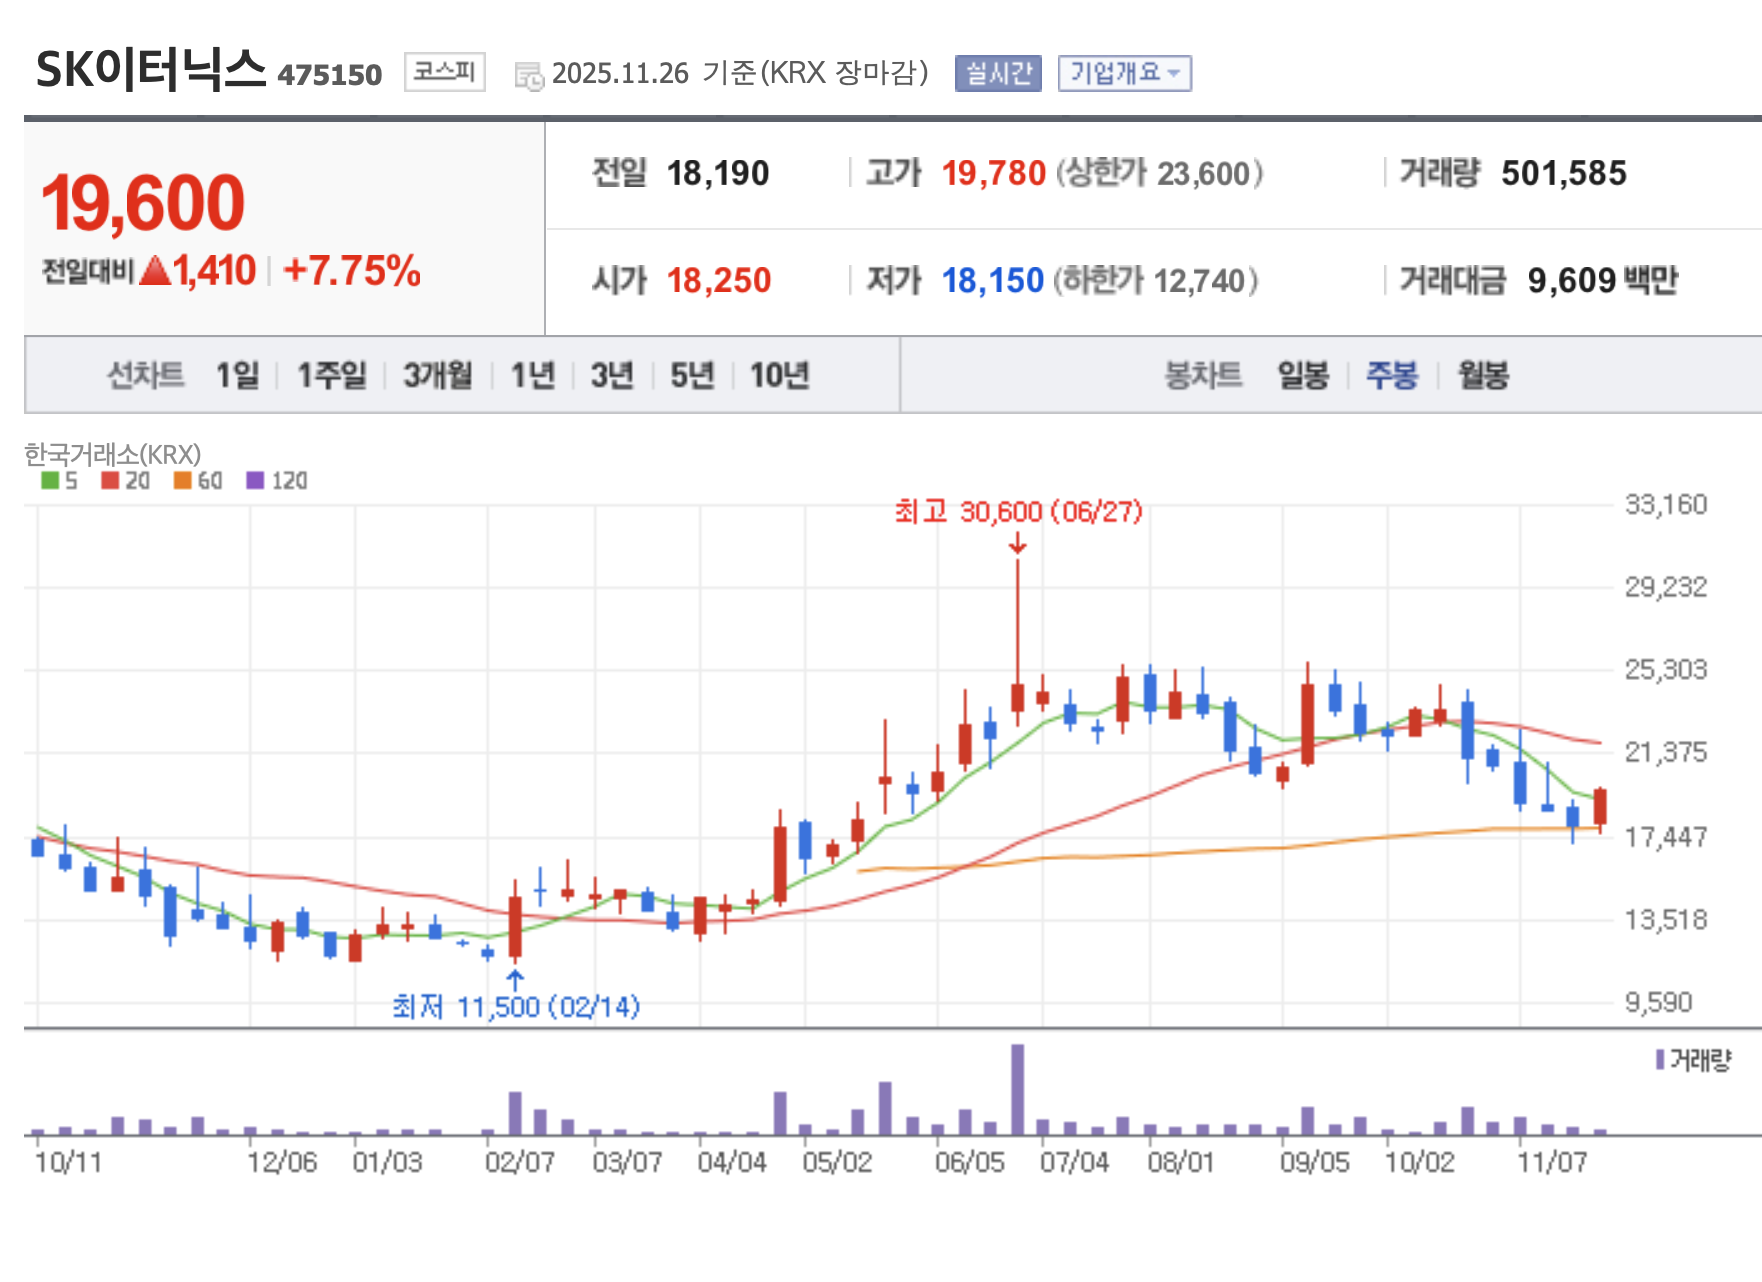Click the 저가 value 18,150
Image resolution: width=1762 pixels, height=1282 pixels.
click(x=993, y=280)
